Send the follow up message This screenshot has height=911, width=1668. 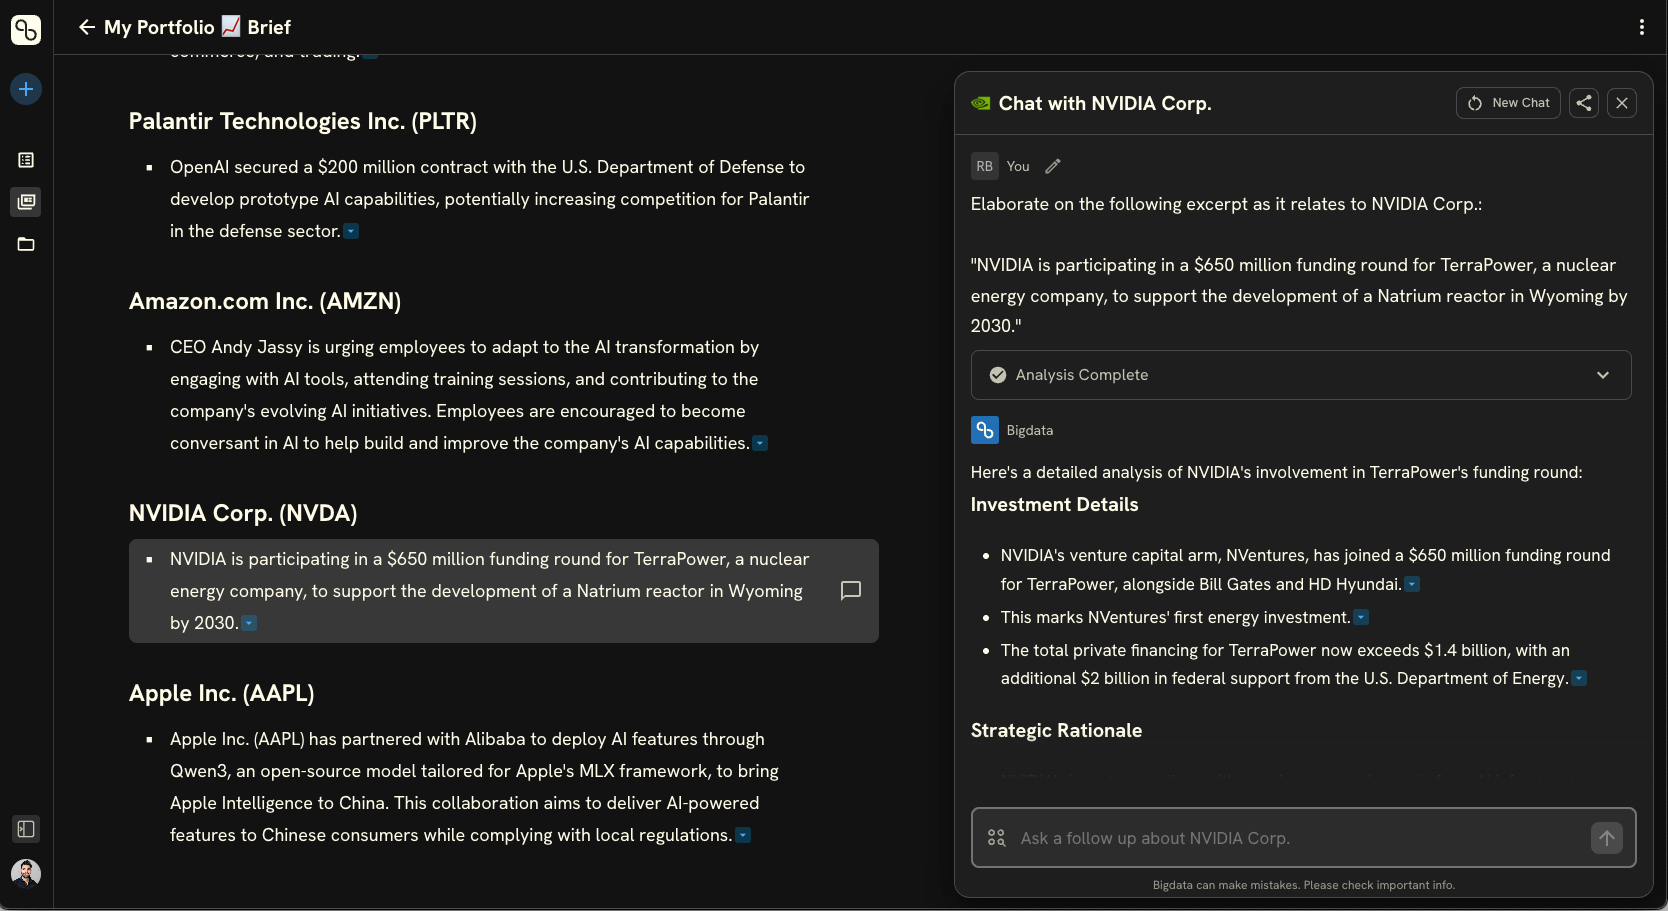pos(1607,838)
